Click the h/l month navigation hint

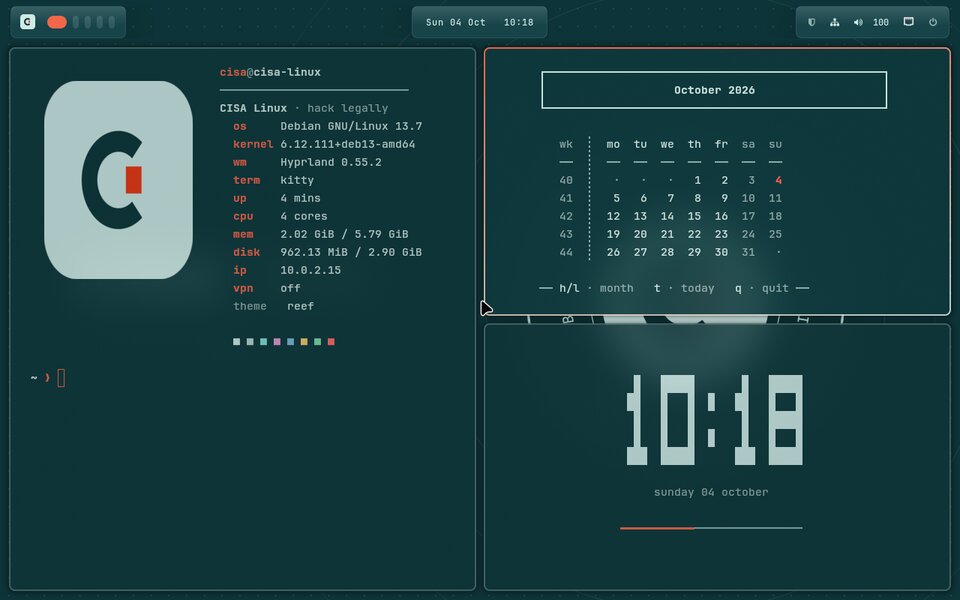[596, 288]
